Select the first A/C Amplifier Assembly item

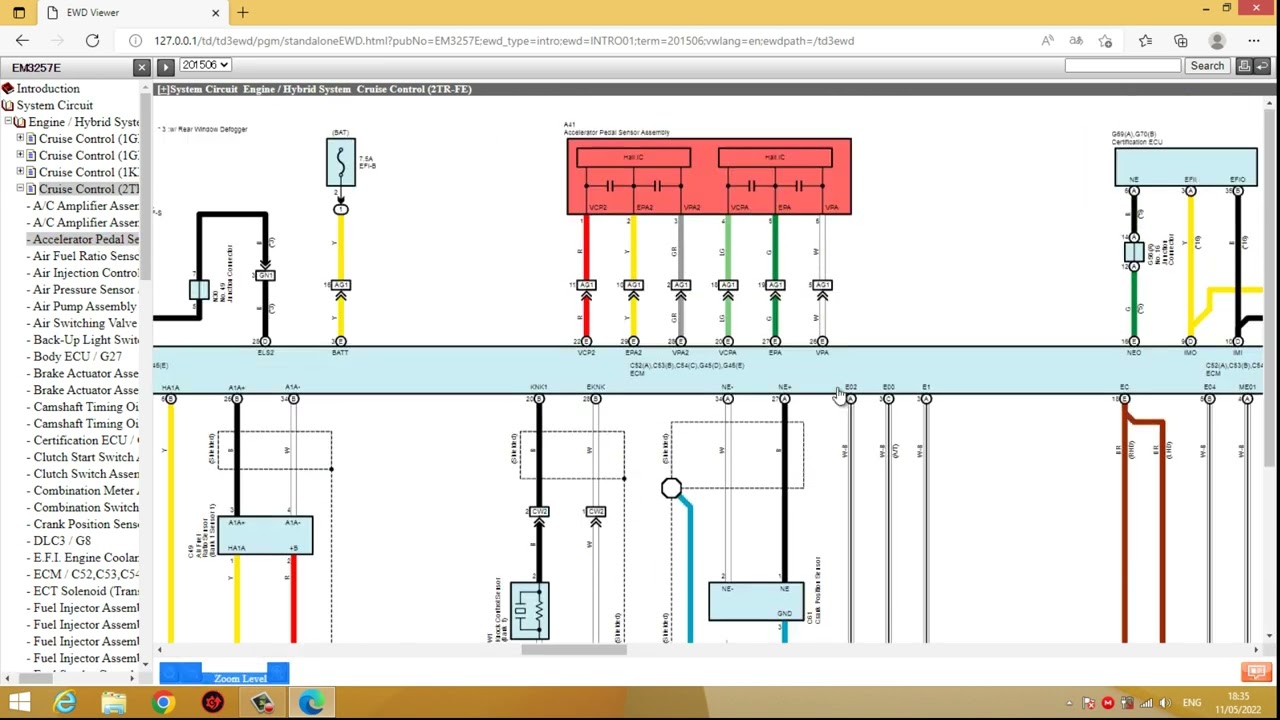[85, 206]
